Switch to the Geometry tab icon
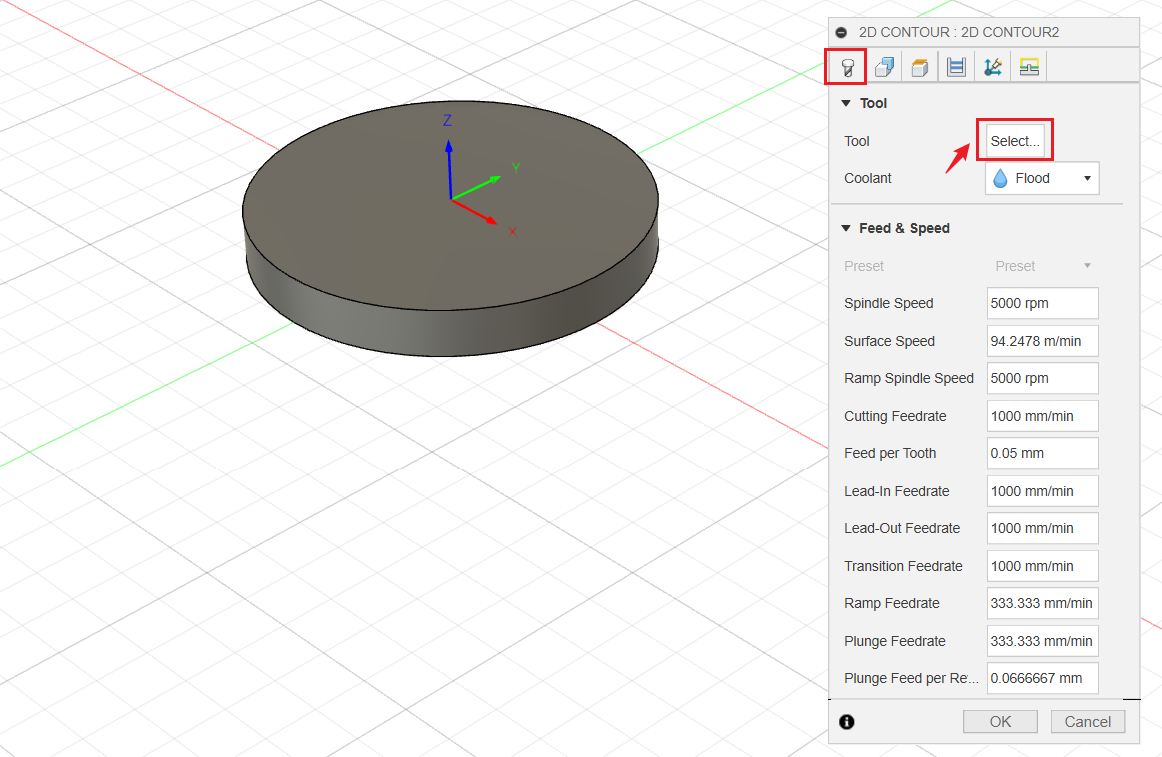This screenshot has height=757, width=1162. 883,66
